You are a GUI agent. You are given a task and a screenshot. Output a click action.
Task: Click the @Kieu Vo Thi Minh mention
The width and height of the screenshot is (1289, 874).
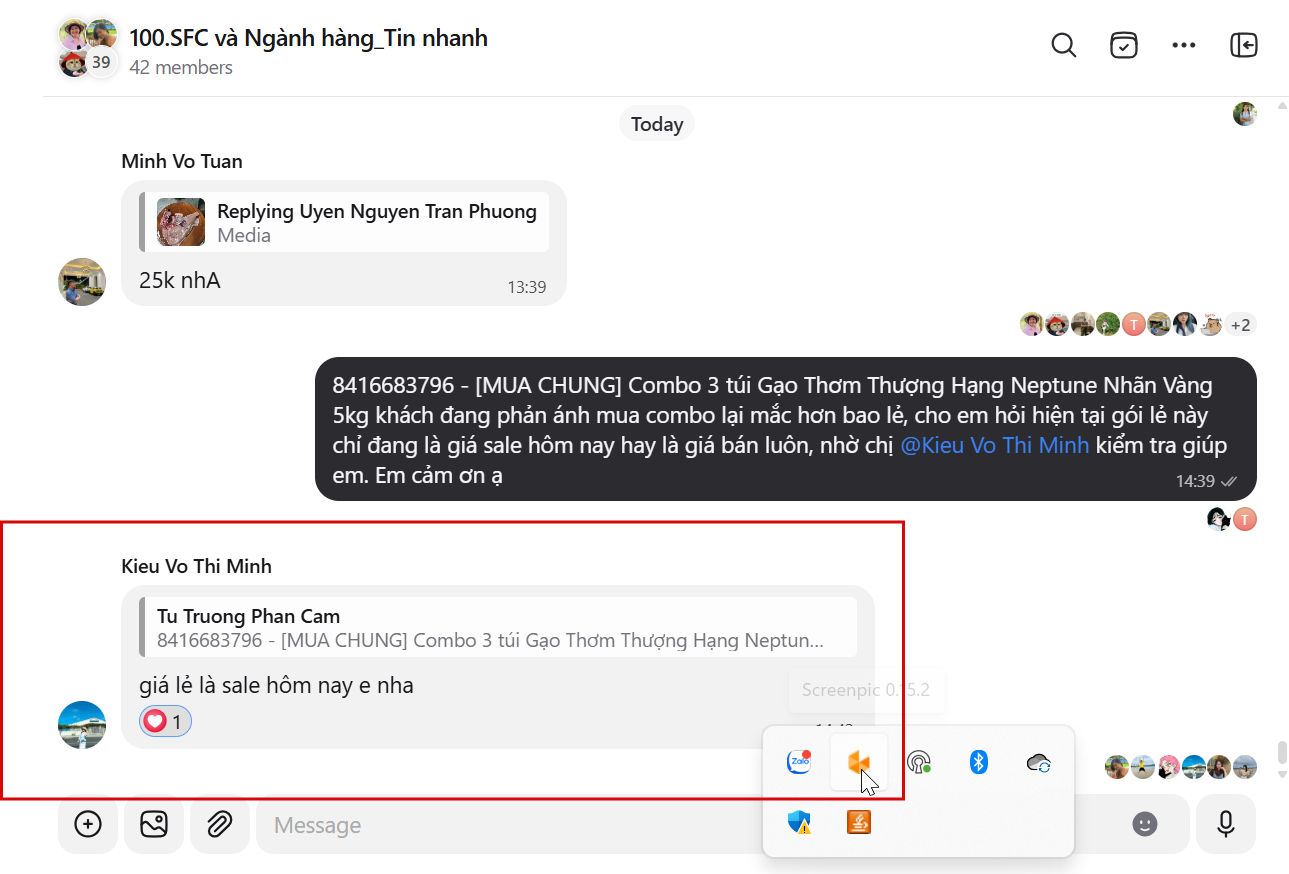click(x=995, y=445)
